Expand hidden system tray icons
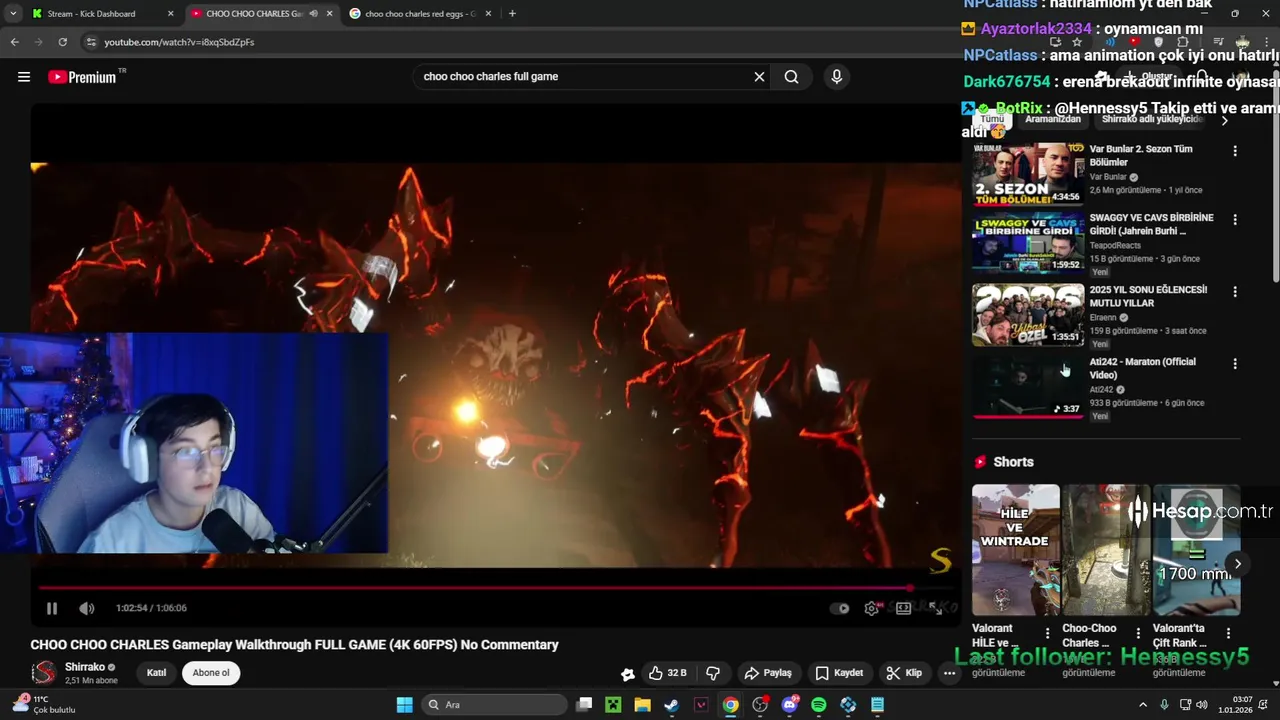This screenshot has width=1280, height=720. click(x=1143, y=705)
